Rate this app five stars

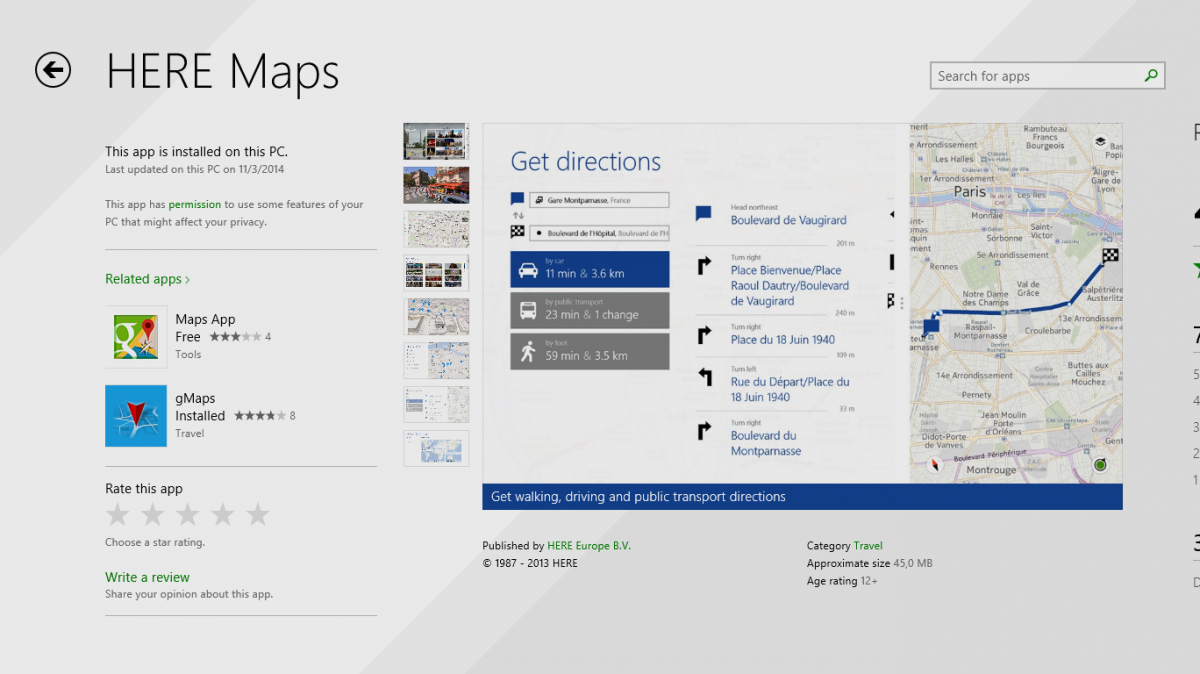click(258, 515)
